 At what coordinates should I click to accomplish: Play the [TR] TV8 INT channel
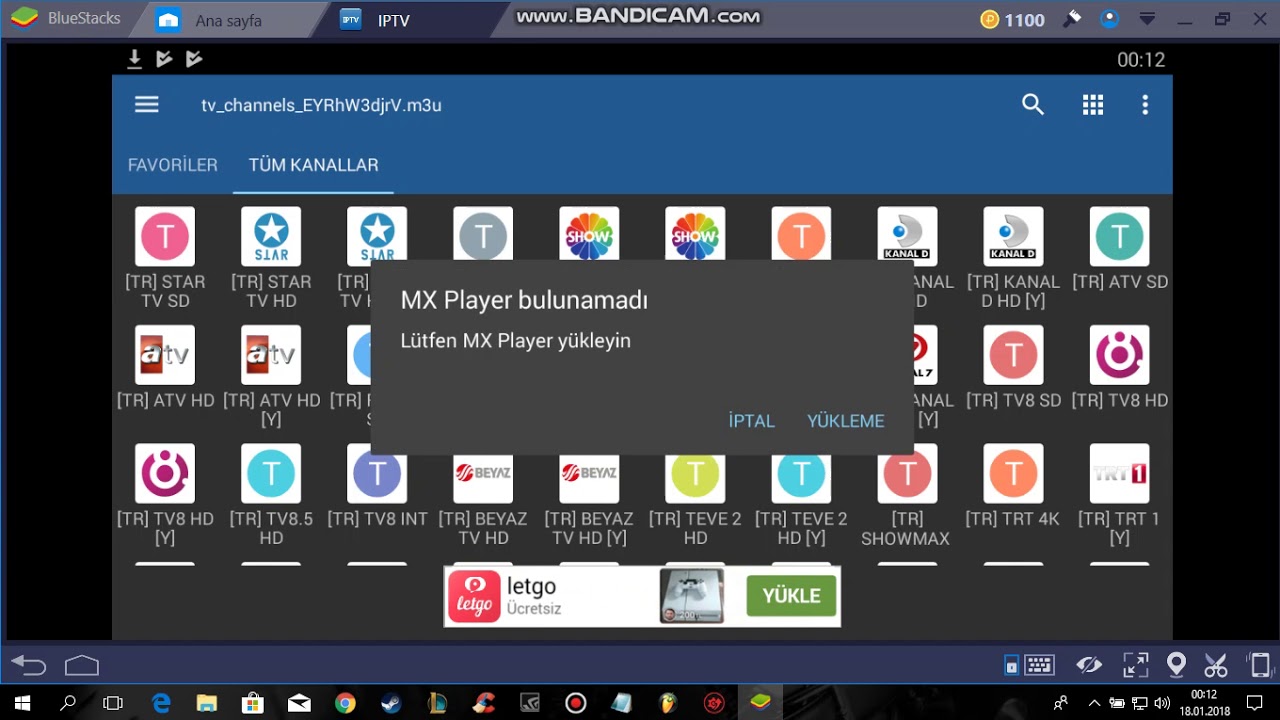377,486
